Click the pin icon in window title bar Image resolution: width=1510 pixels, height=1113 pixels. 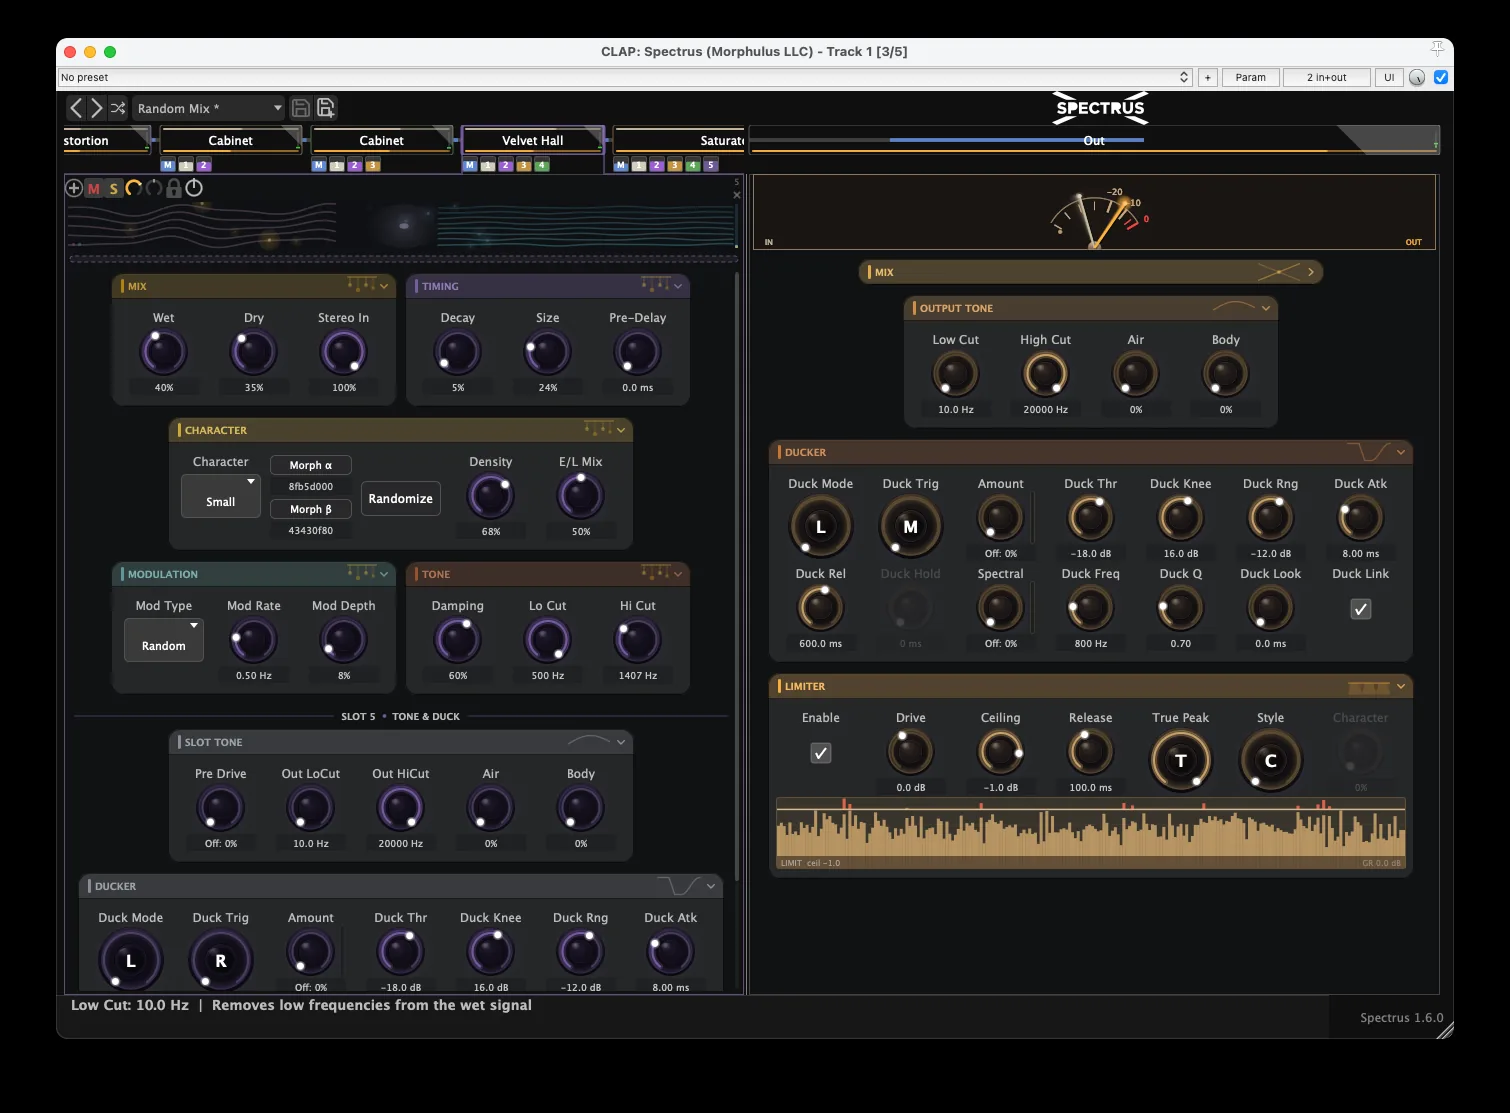point(1437,49)
